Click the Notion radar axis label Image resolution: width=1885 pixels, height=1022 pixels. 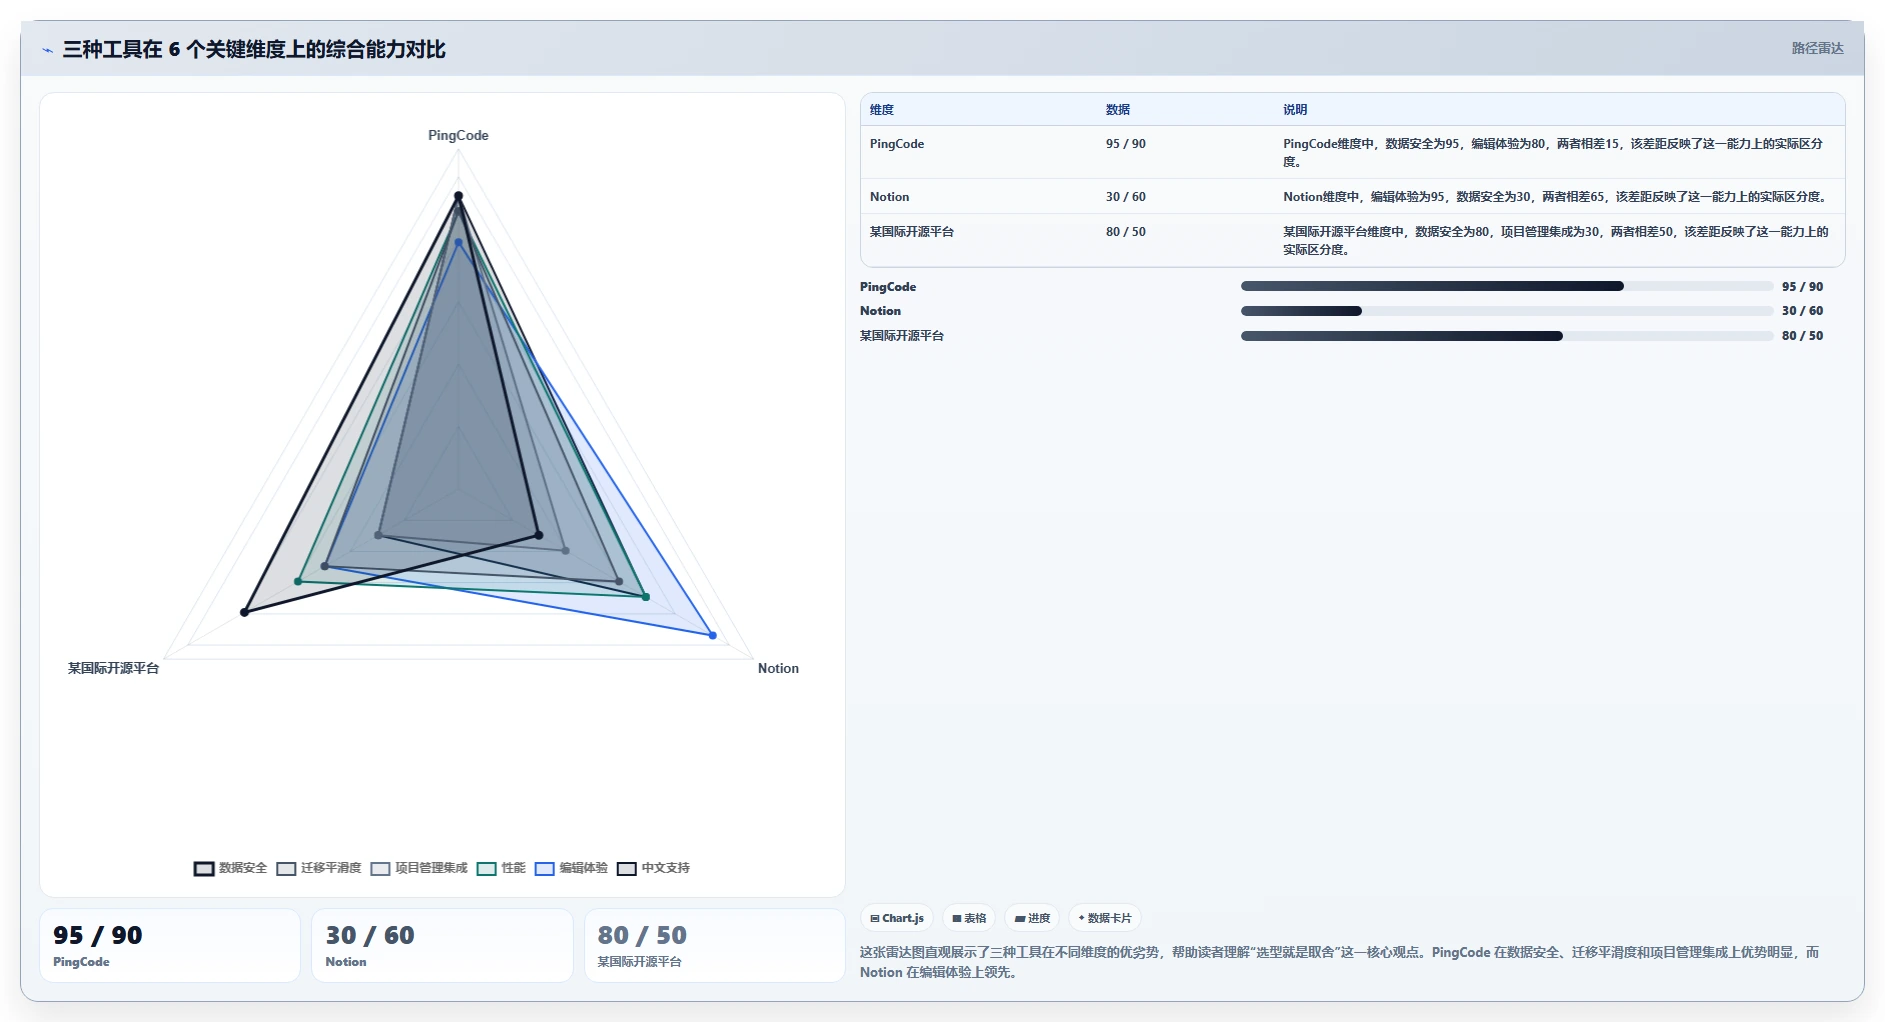point(778,668)
